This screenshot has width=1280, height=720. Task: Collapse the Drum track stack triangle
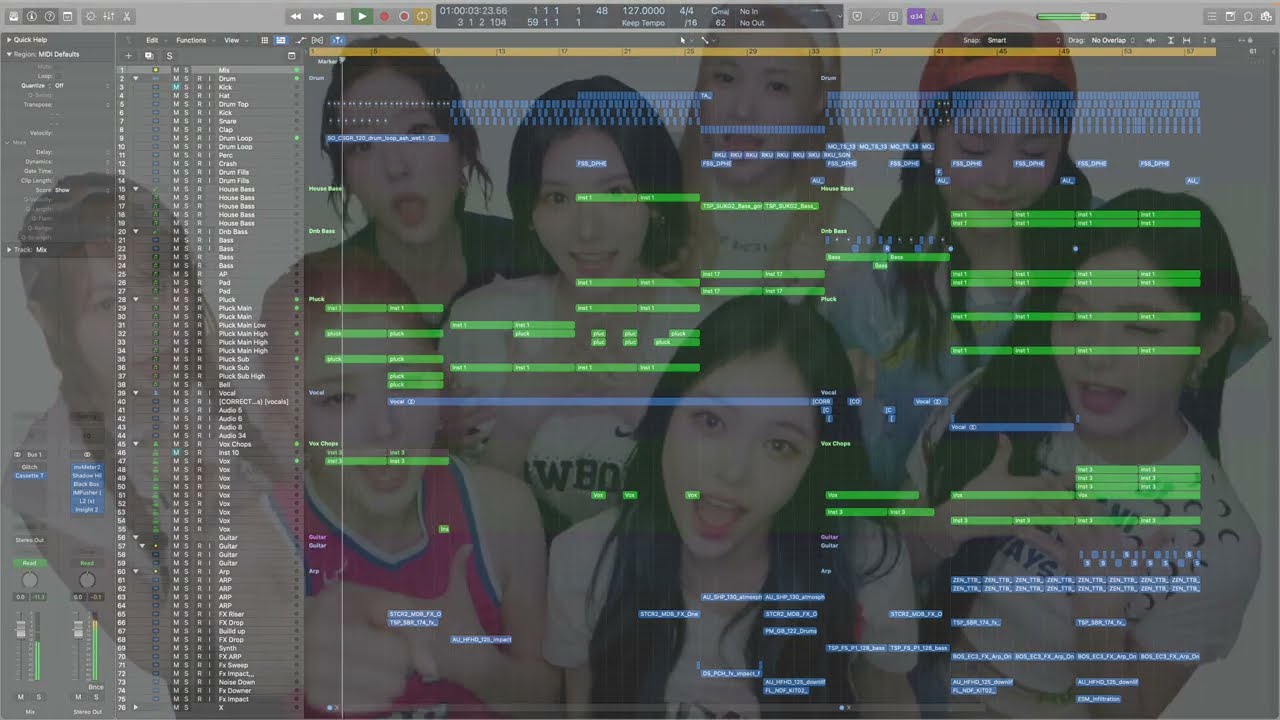click(135, 78)
